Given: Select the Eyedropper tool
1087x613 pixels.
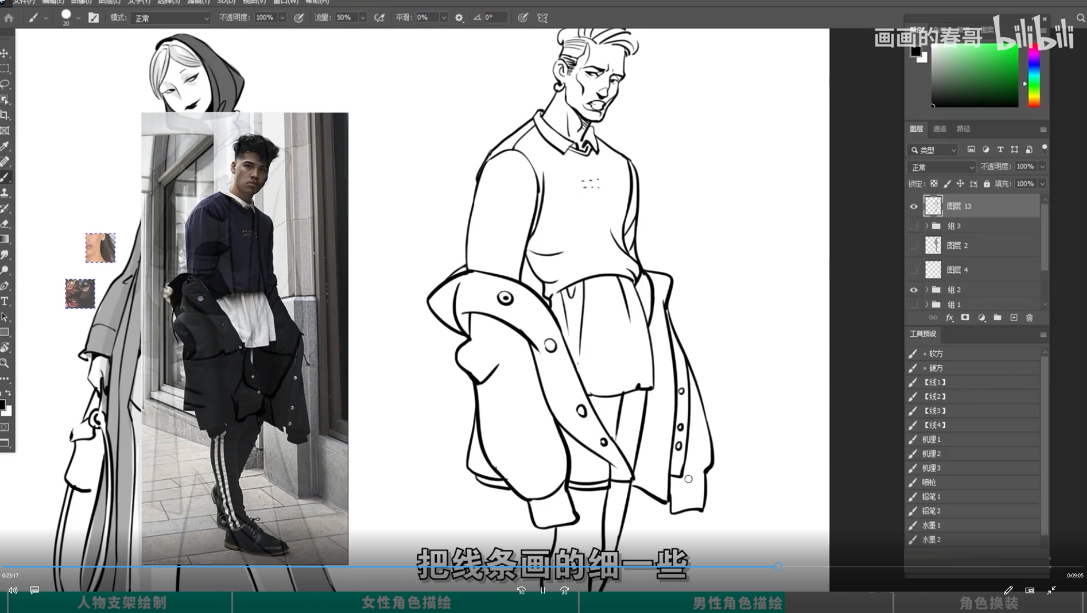Looking at the screenshot, I should 5,146.
